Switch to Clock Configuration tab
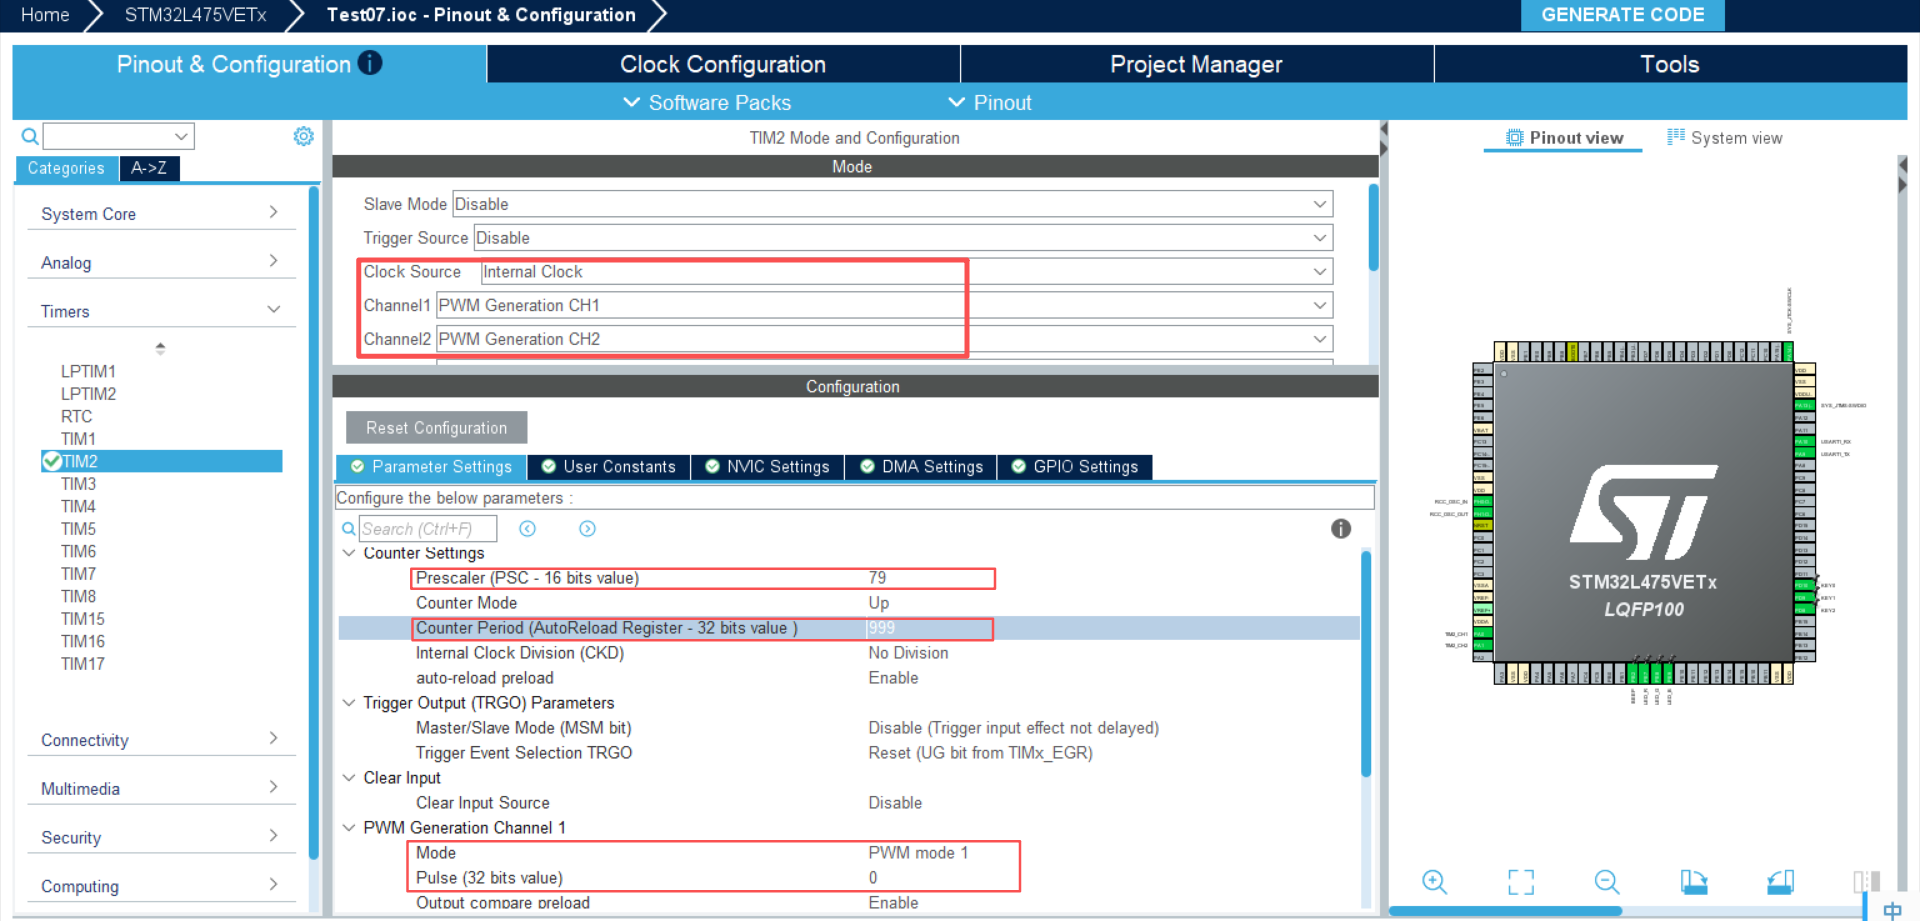Image resolution: width=1920 pixels, height=921 pixels. (723, 64)
